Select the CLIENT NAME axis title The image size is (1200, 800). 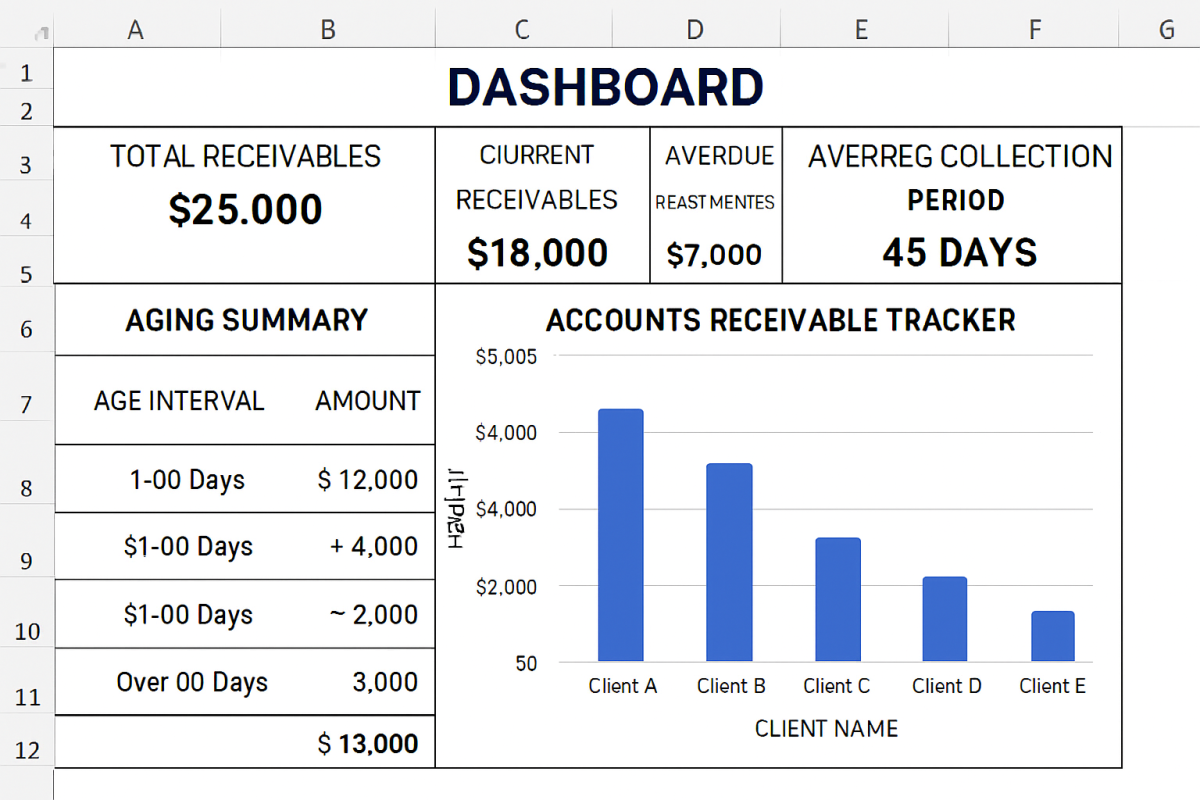826,728
